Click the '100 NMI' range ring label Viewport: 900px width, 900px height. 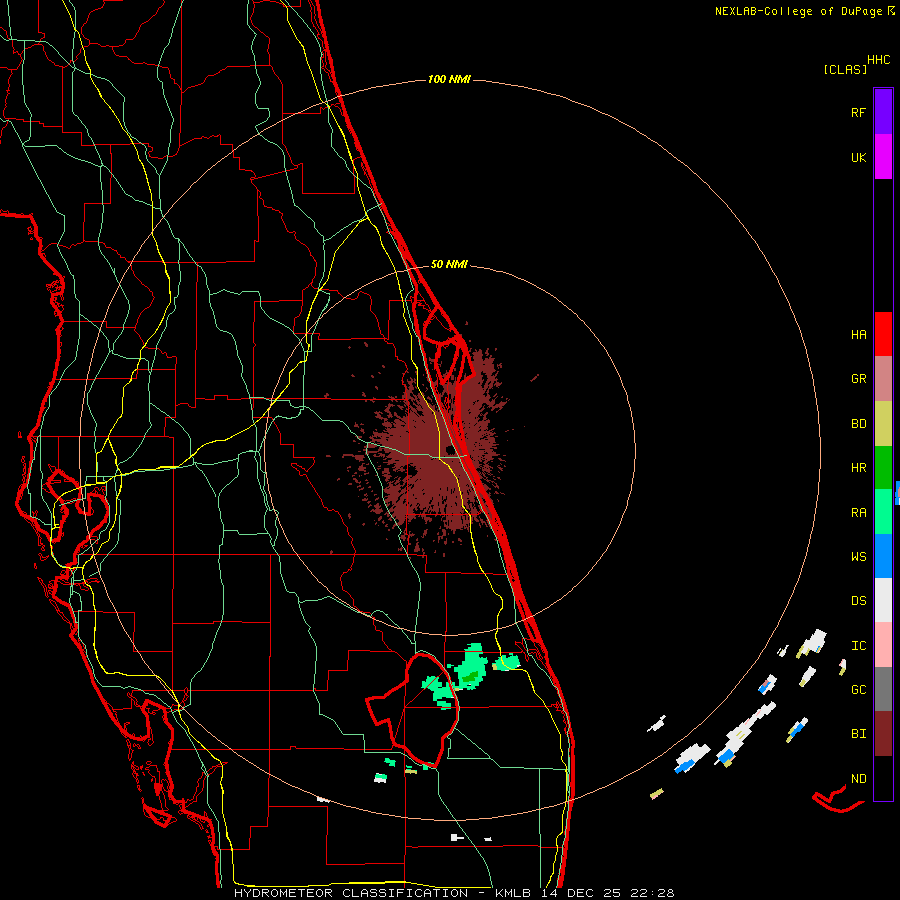[449, 79]
